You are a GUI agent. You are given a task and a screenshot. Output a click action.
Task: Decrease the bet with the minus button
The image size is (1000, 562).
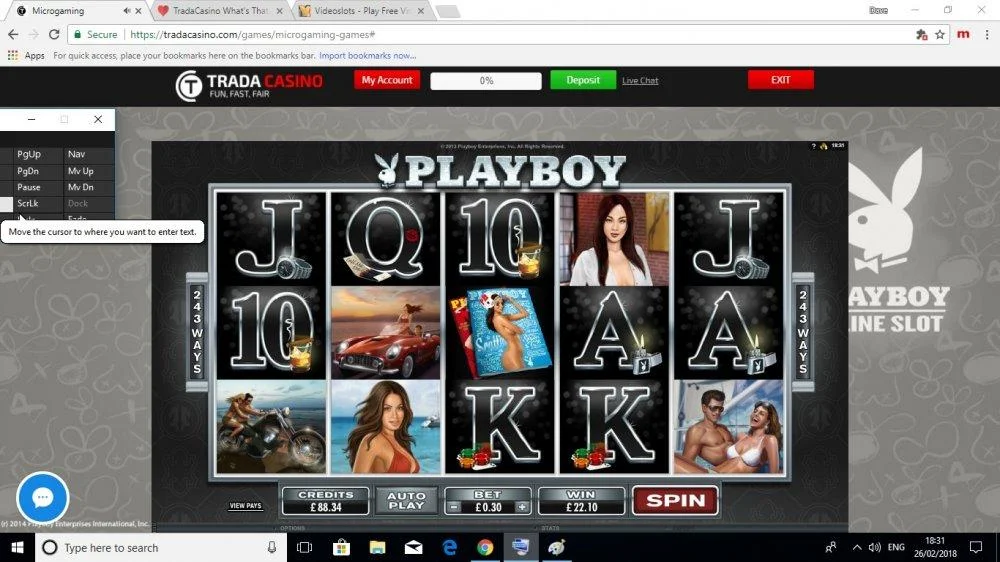453,508
